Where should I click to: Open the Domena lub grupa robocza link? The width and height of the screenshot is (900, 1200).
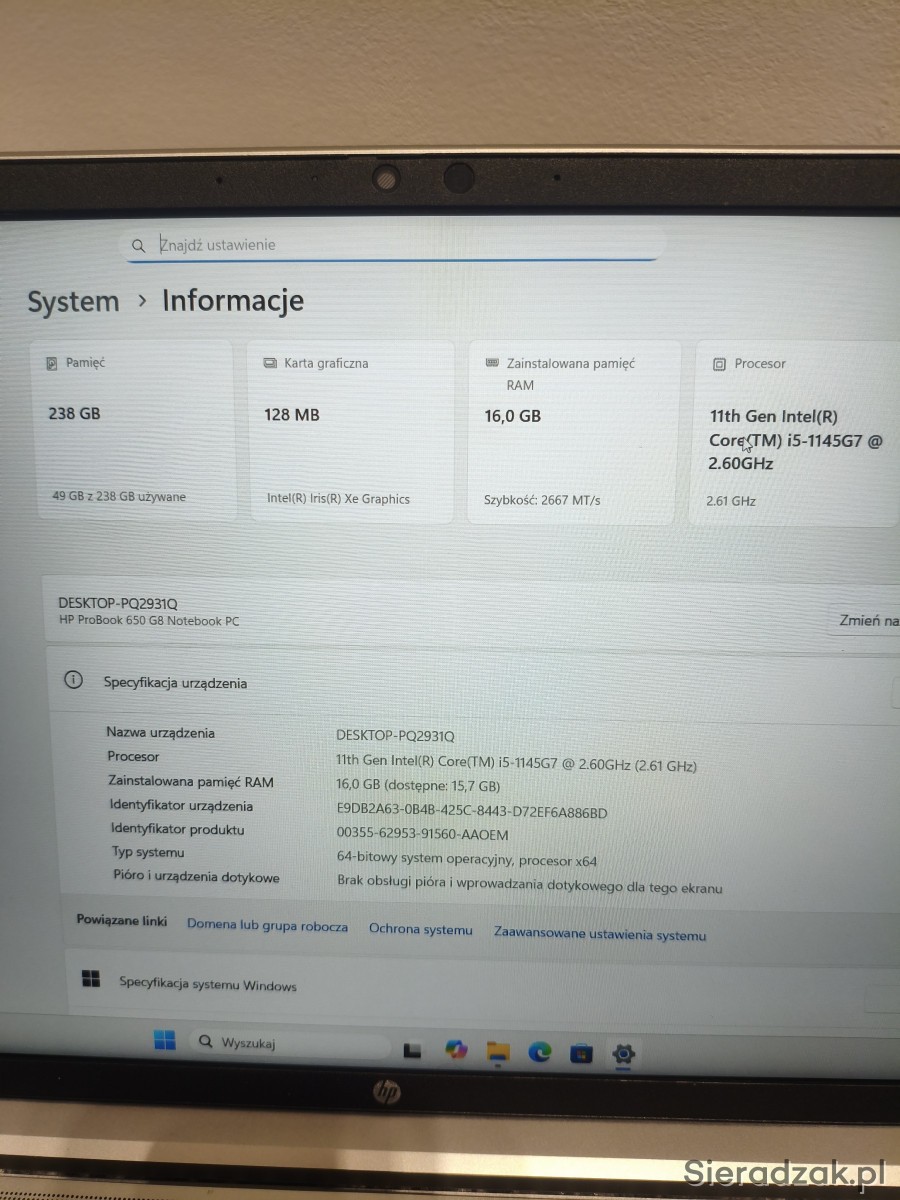[x=267, y=926]
